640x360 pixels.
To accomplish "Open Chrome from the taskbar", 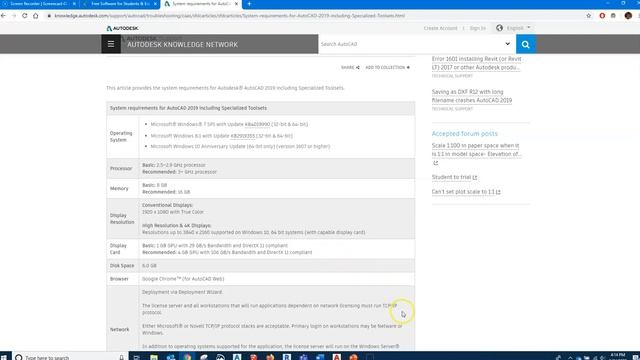I will point(187,357).
